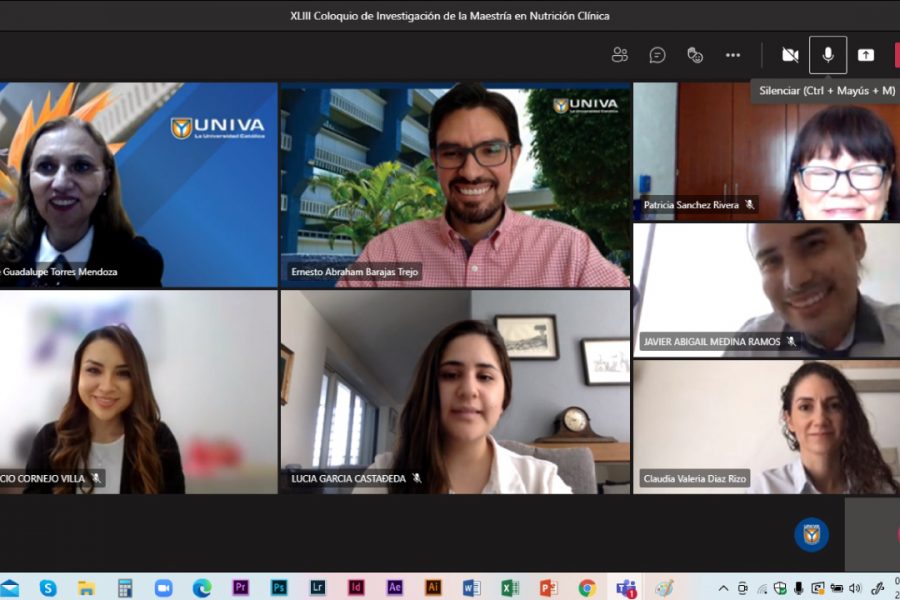This screenshot has width=900, height=600.
Task: Click the meeting title XLIII Coloquio de Investigación
Action: click(449, 16)
